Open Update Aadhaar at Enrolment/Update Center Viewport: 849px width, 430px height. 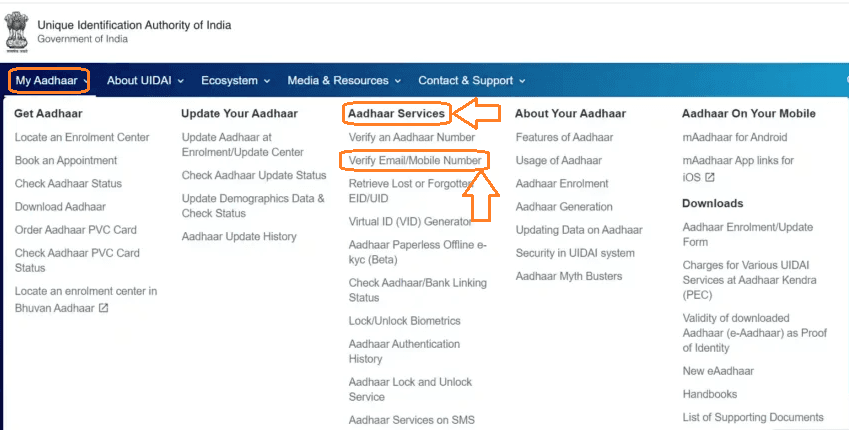[x=243, y=145]
